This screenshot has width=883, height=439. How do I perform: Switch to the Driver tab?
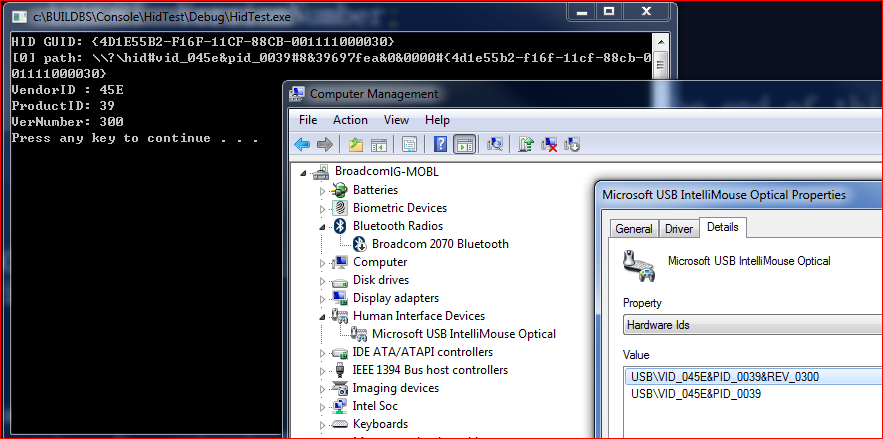point(679,229)
